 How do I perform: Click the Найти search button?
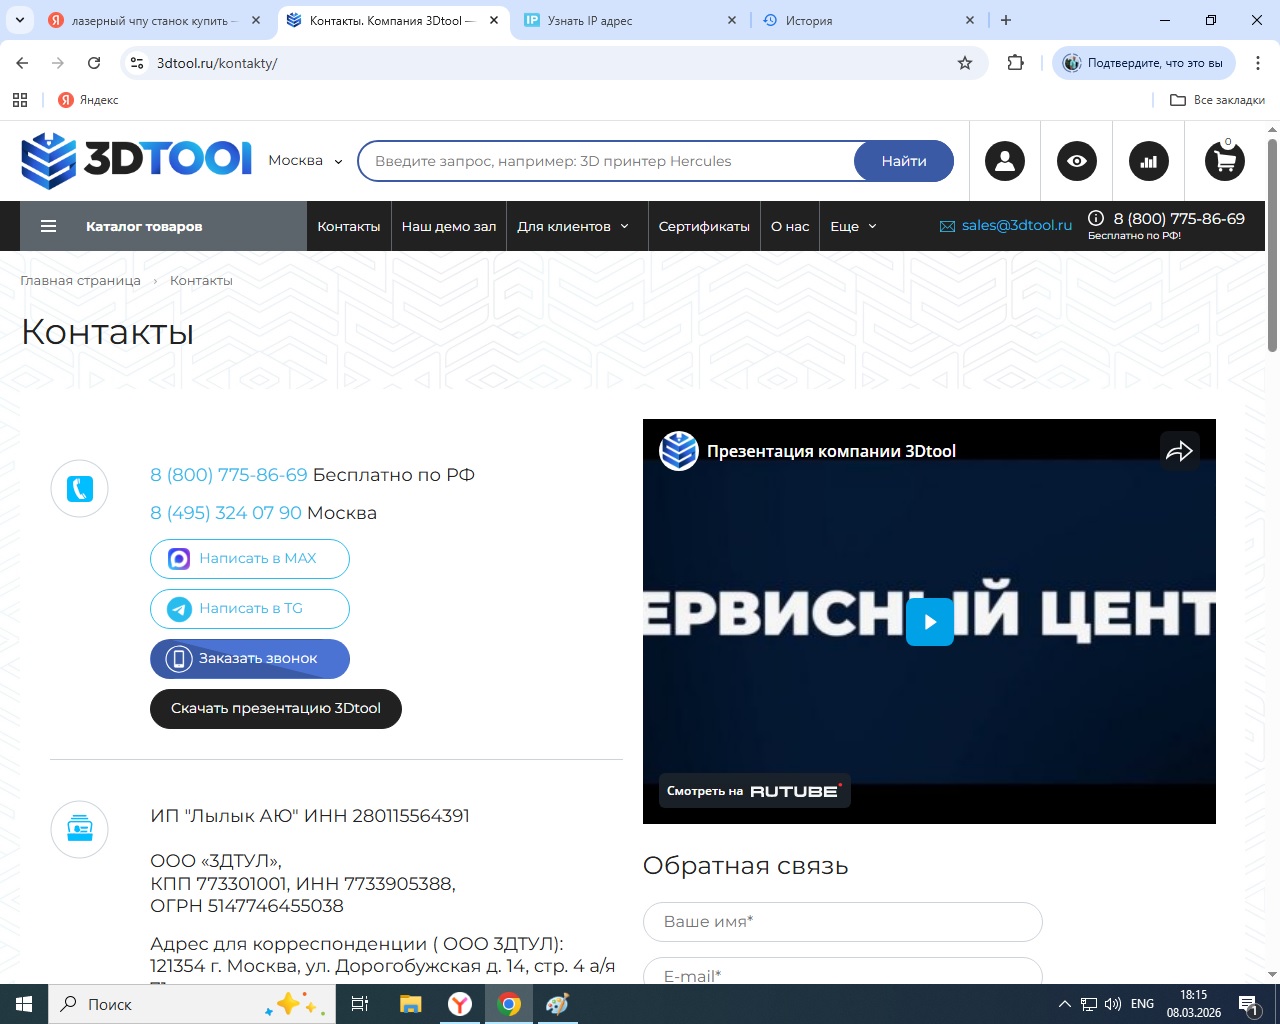pos(904,161)
